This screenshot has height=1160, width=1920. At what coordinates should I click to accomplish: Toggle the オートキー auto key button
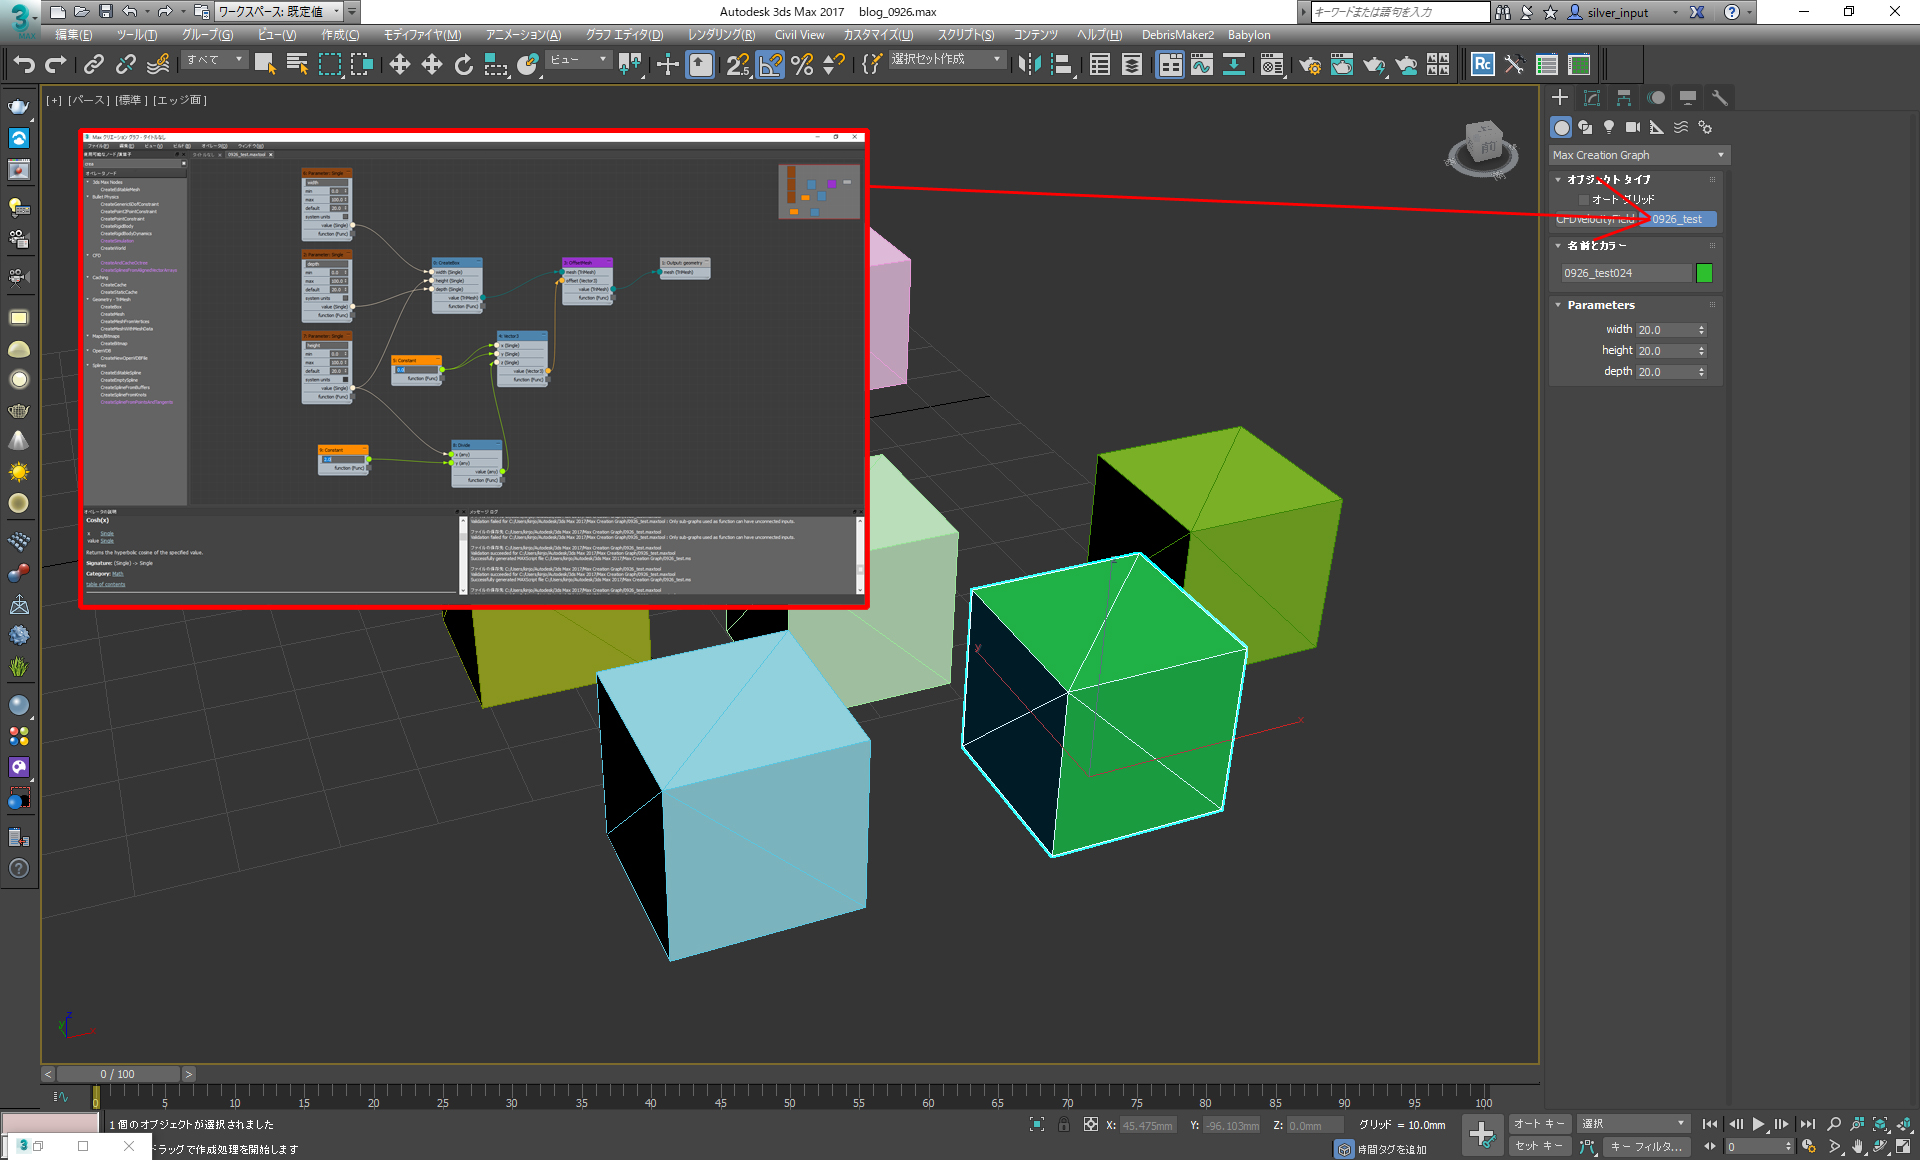(x=1539, y=1124)
